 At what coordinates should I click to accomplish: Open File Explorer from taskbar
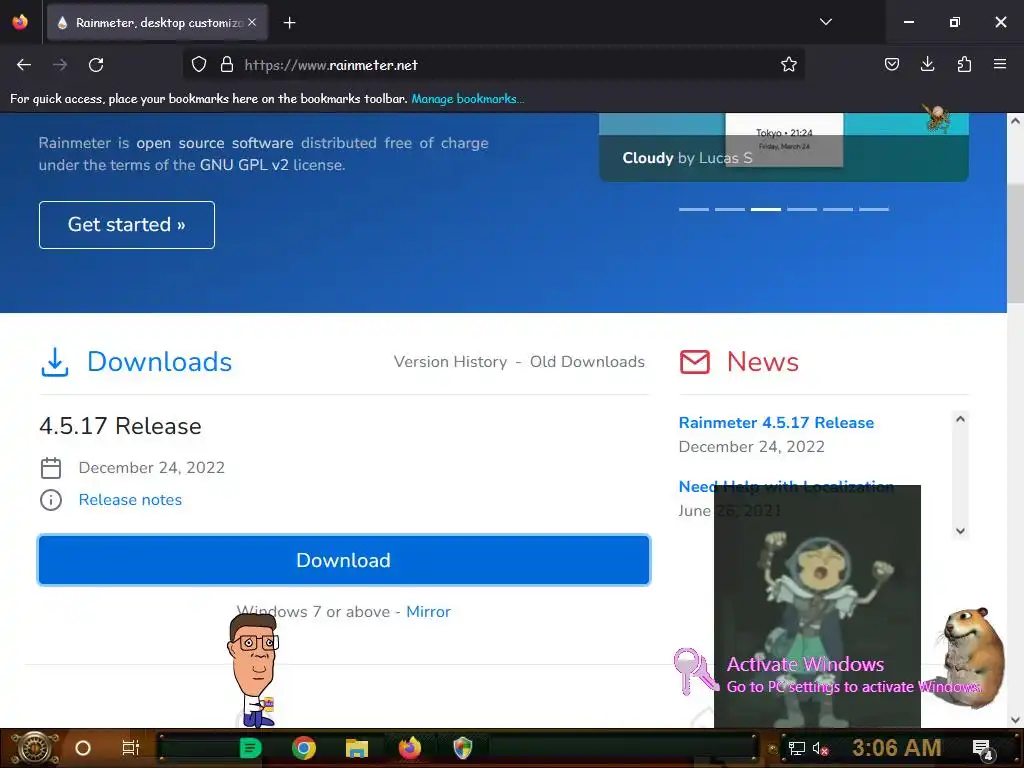357,748
